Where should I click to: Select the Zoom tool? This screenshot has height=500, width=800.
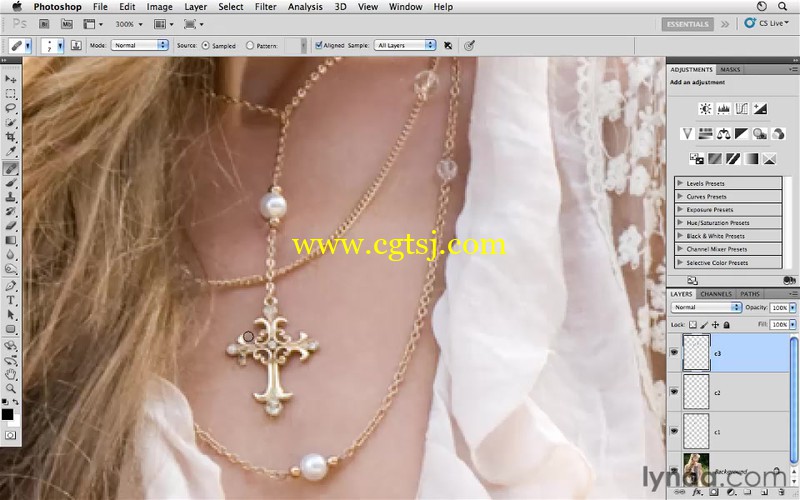11,389
